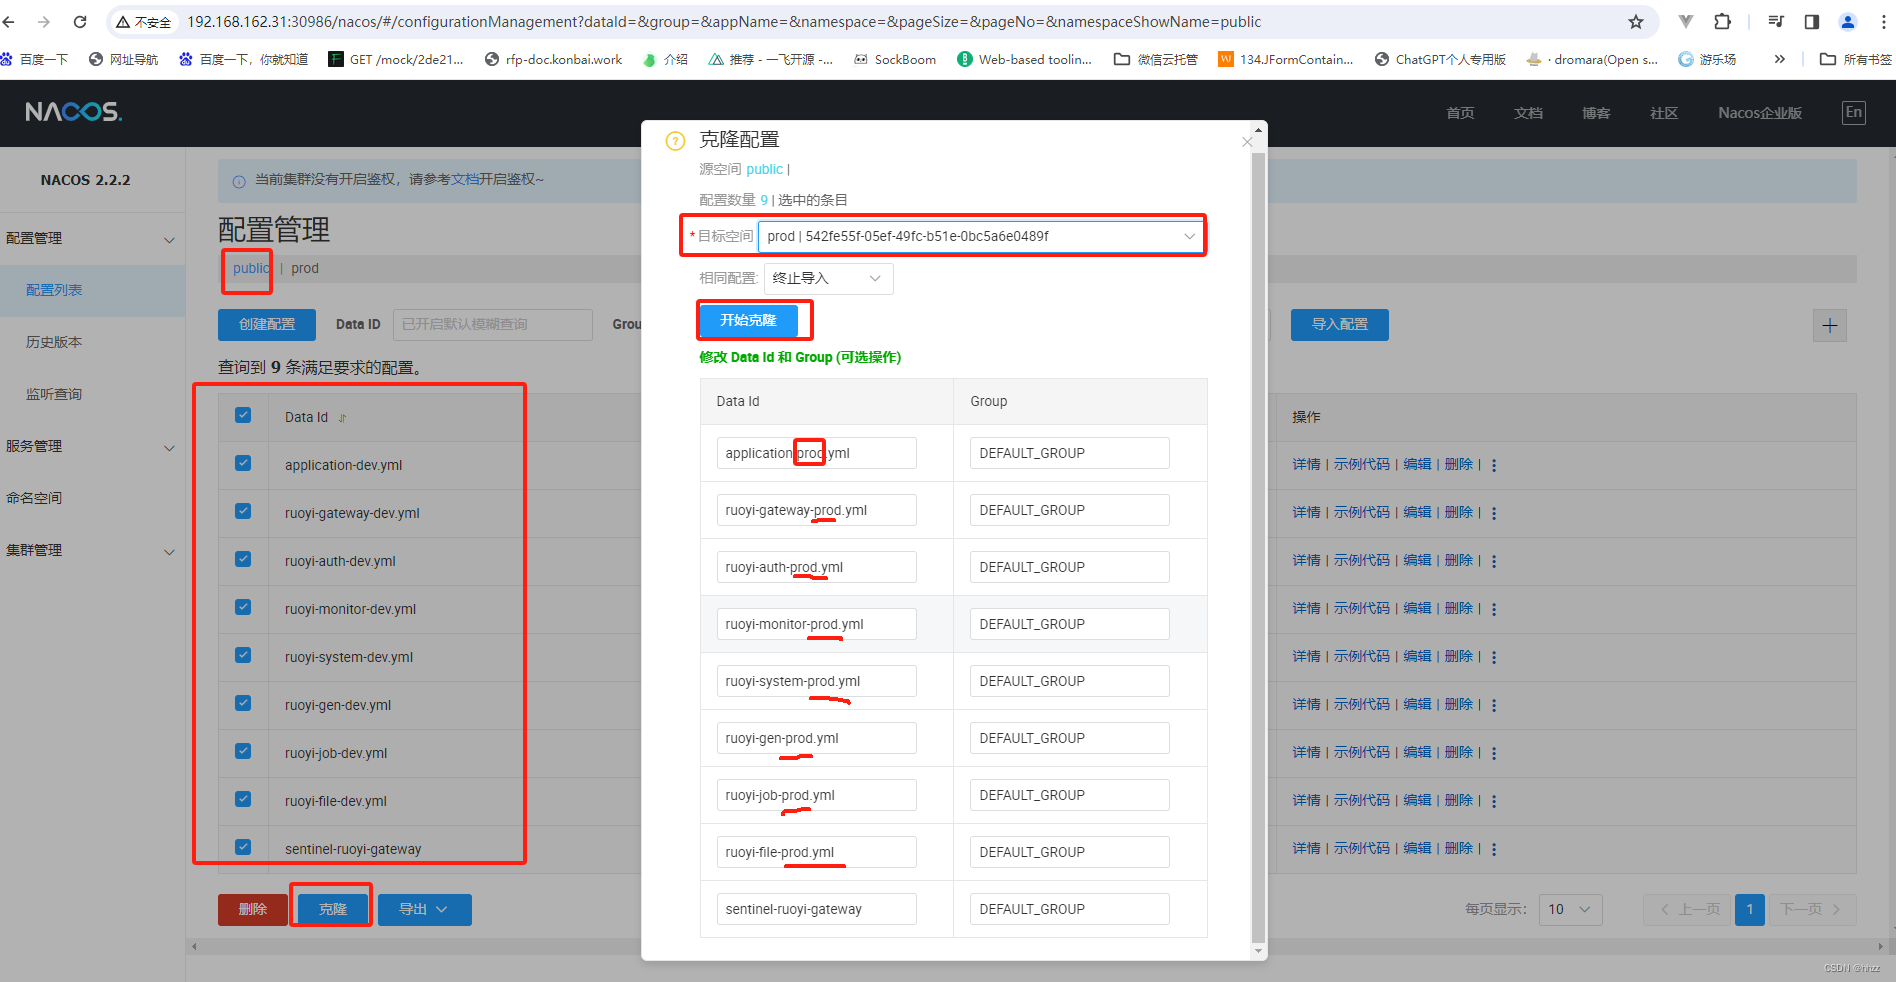Open more actions for ruoyi-job-dev.yml row

pyautogui.click(x=1494, y=753)
